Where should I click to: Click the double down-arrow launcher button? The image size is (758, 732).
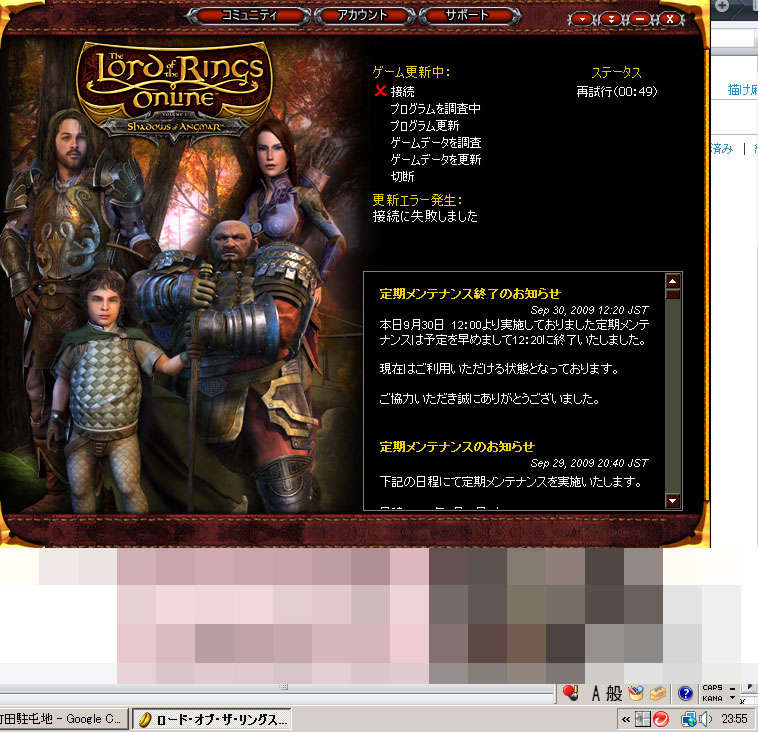coord(611,19)
